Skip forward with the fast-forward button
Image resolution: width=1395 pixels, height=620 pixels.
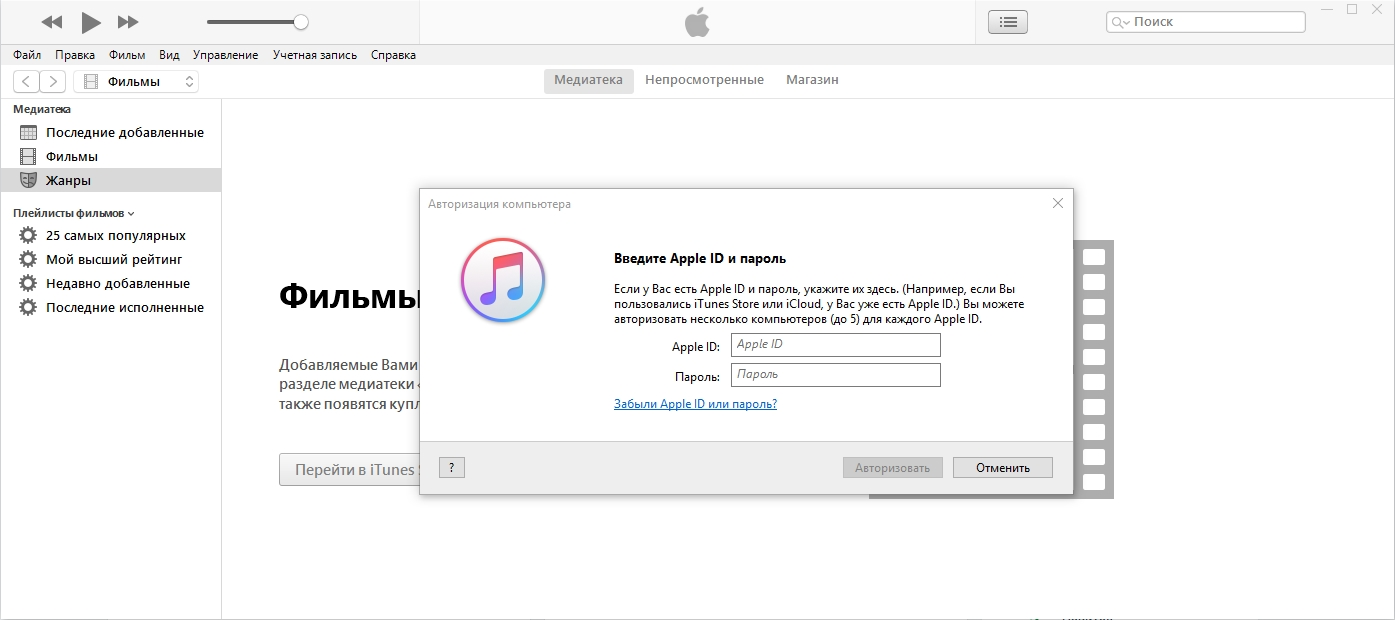point(128,22)
